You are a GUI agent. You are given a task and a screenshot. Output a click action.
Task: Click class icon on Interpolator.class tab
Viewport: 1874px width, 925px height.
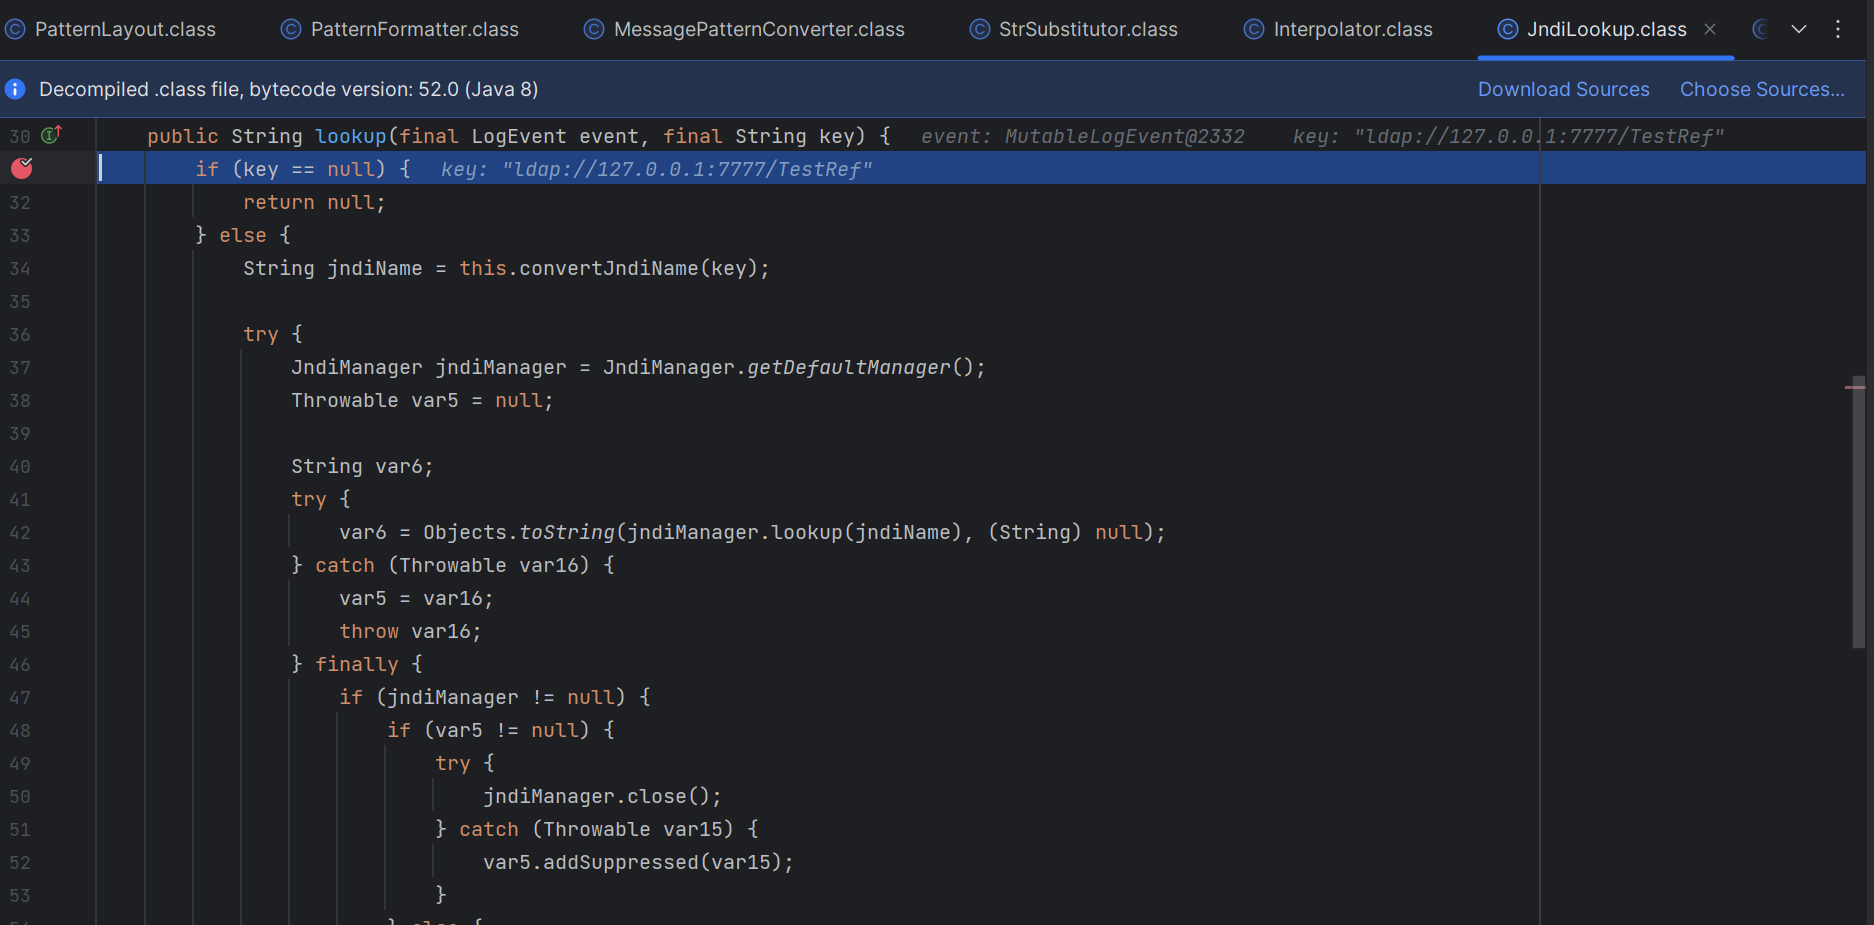1254,29
